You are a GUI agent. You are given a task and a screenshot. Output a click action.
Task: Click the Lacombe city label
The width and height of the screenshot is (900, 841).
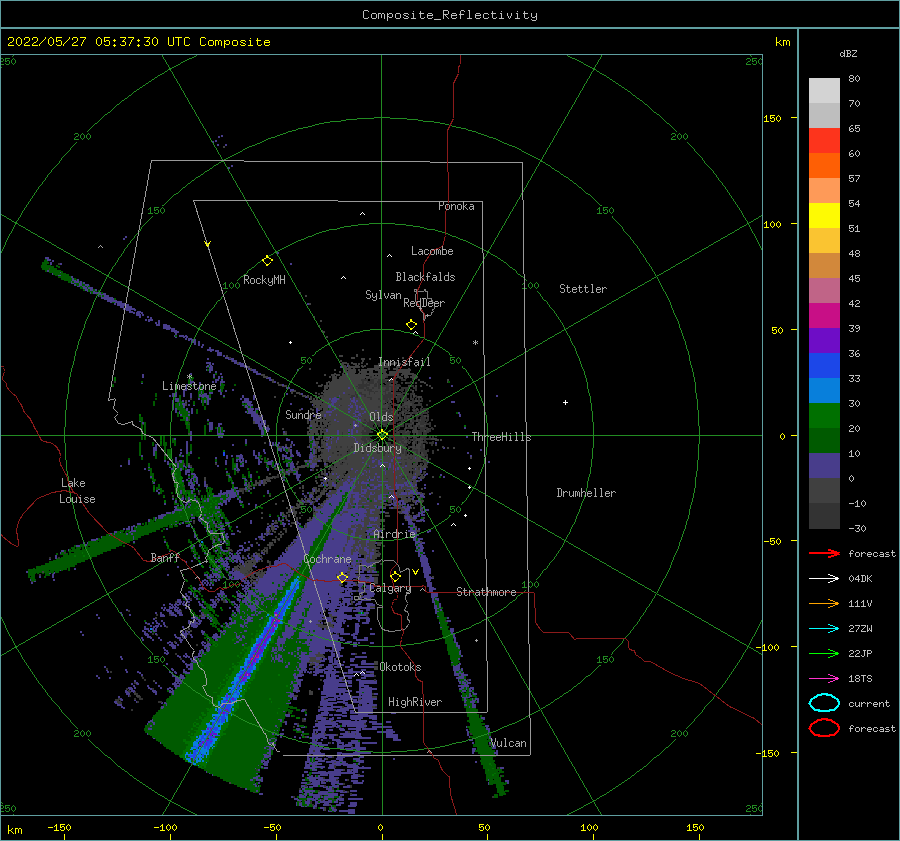click(x=432, y=251)
